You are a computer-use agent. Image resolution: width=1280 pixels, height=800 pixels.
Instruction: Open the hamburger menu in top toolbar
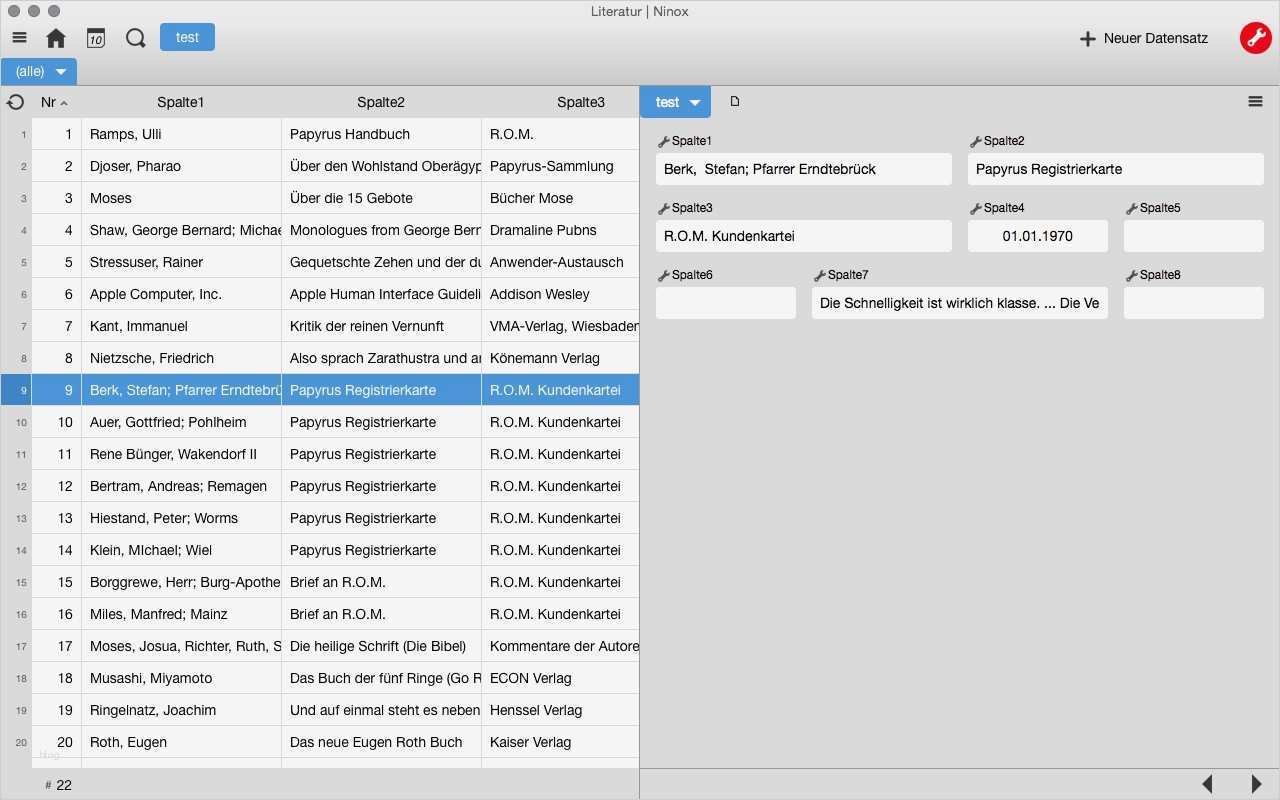pyautogui.click(x=19, y=38)
